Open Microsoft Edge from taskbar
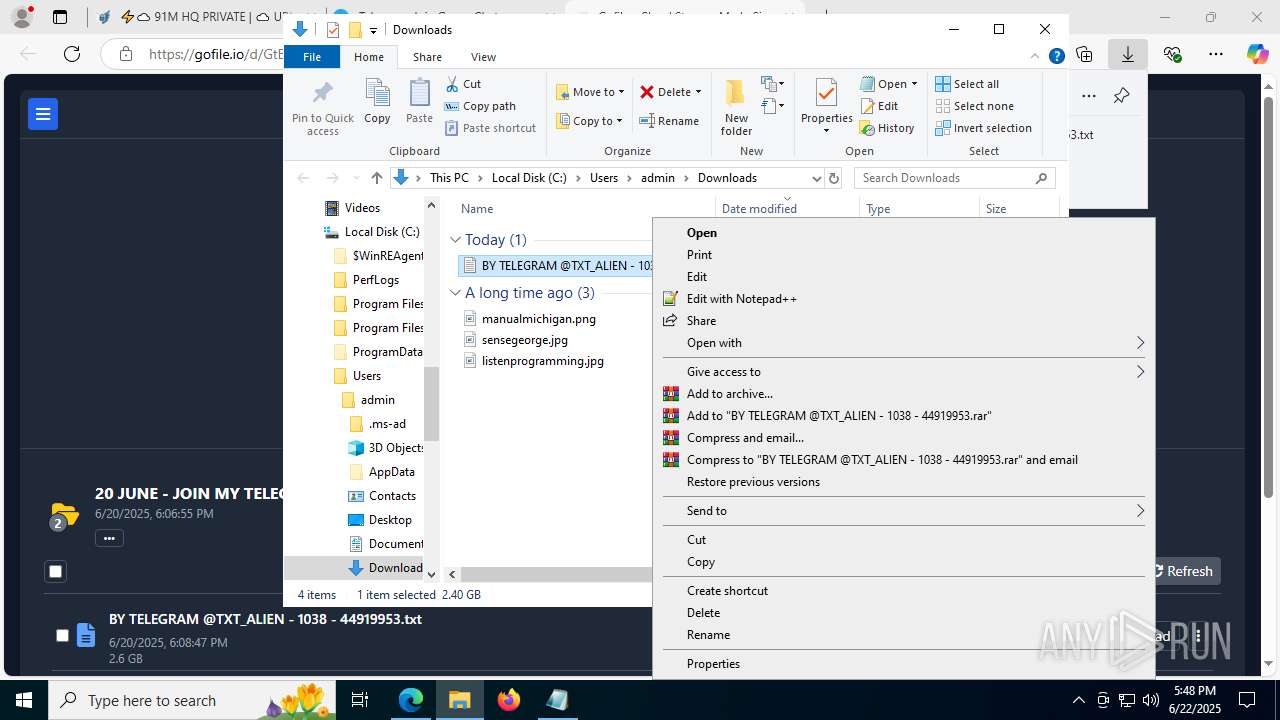 (x=411, y=700)
